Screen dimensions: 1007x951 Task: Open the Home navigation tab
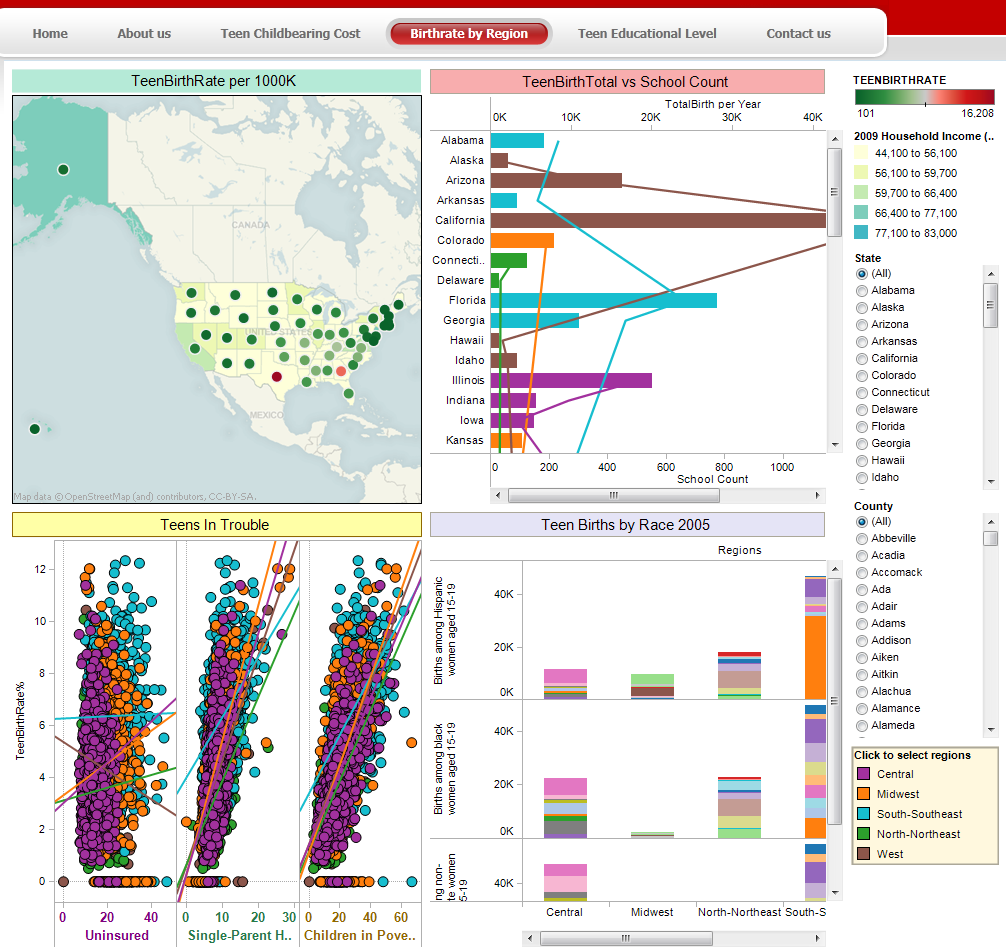tap(50, 34)
